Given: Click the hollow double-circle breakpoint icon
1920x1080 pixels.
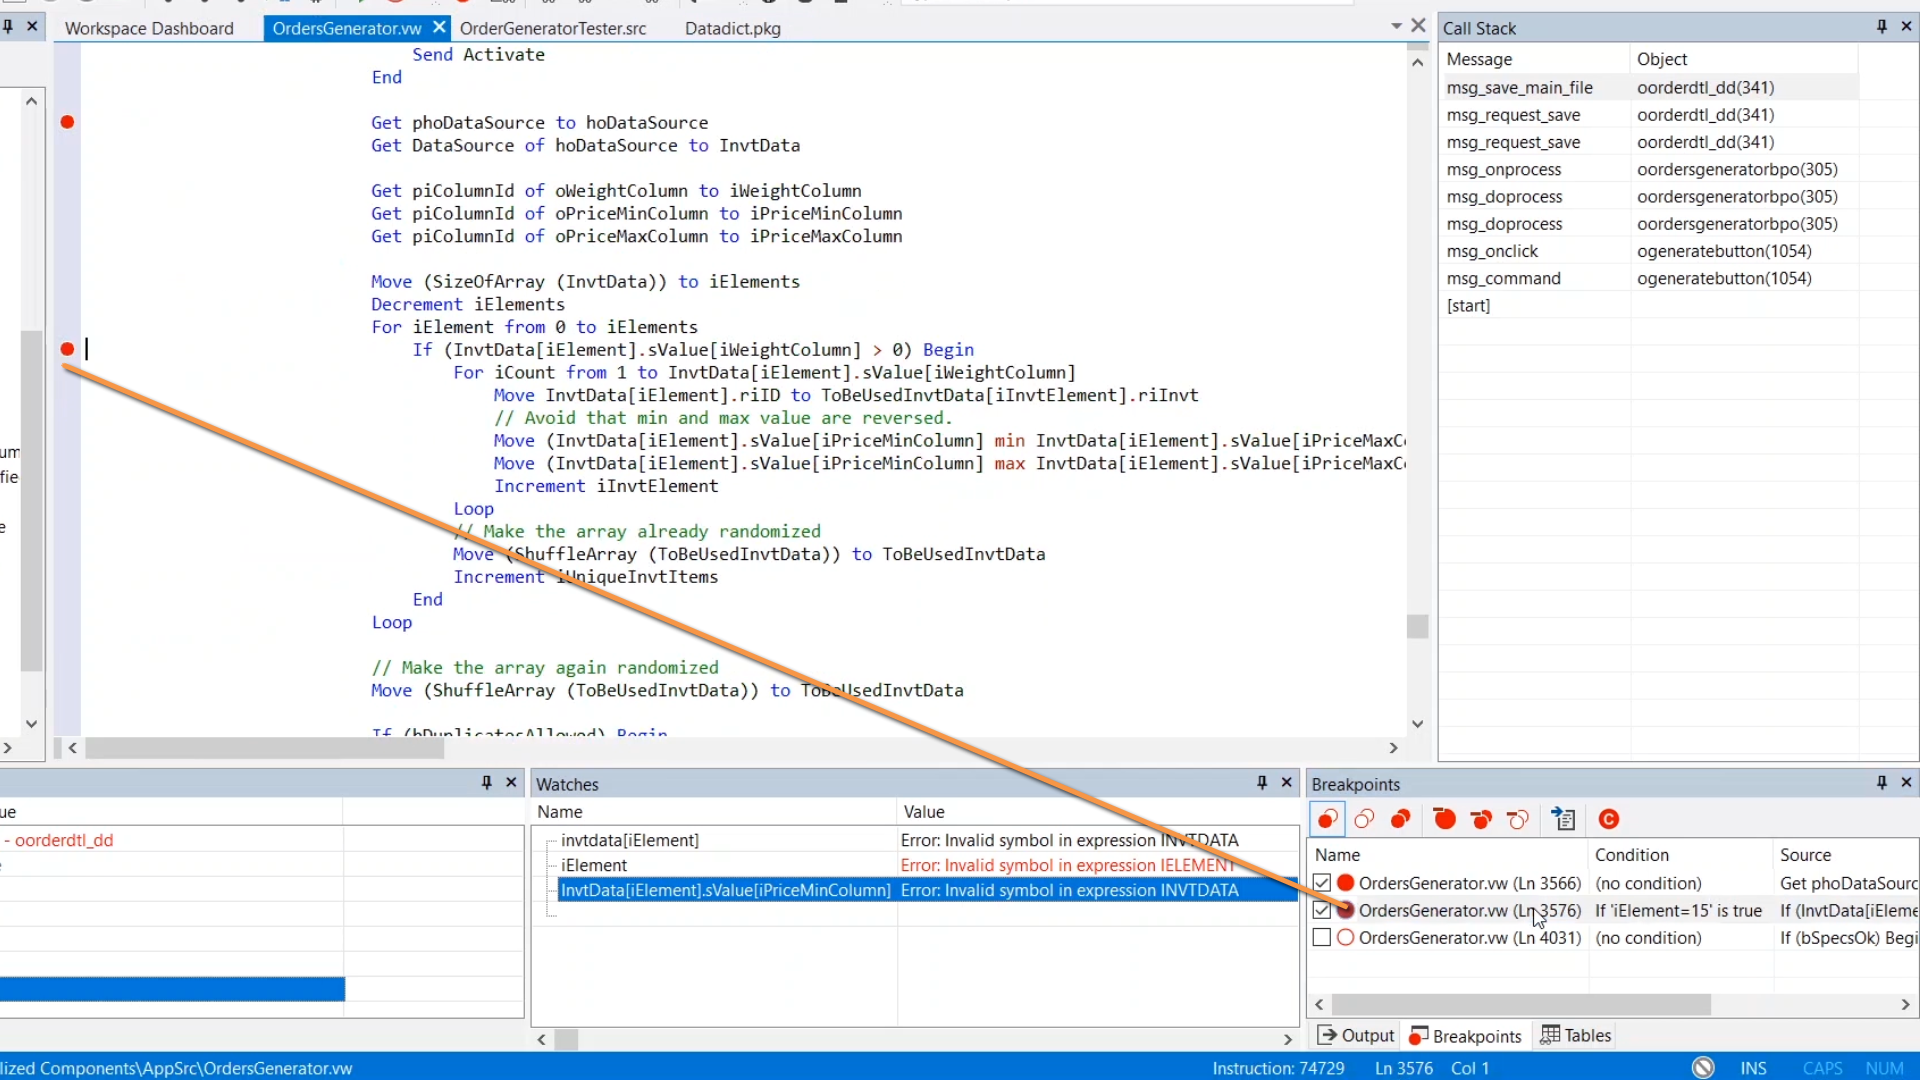Looking at the screenshot, I should tap(1364, 820).
